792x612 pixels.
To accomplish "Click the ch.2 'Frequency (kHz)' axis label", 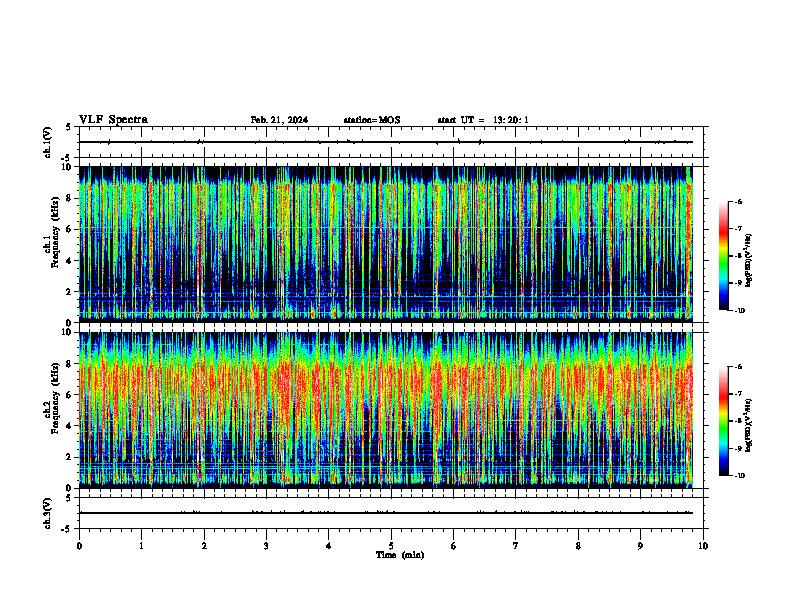I will coord(58,398).
